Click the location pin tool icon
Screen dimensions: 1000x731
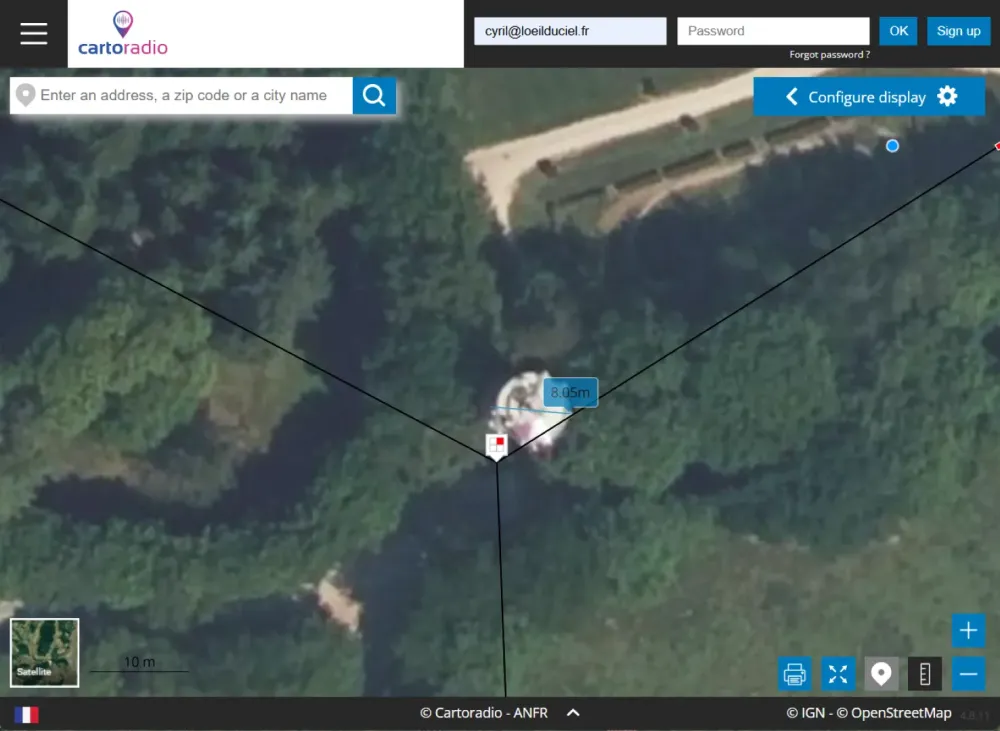point(881,674)
